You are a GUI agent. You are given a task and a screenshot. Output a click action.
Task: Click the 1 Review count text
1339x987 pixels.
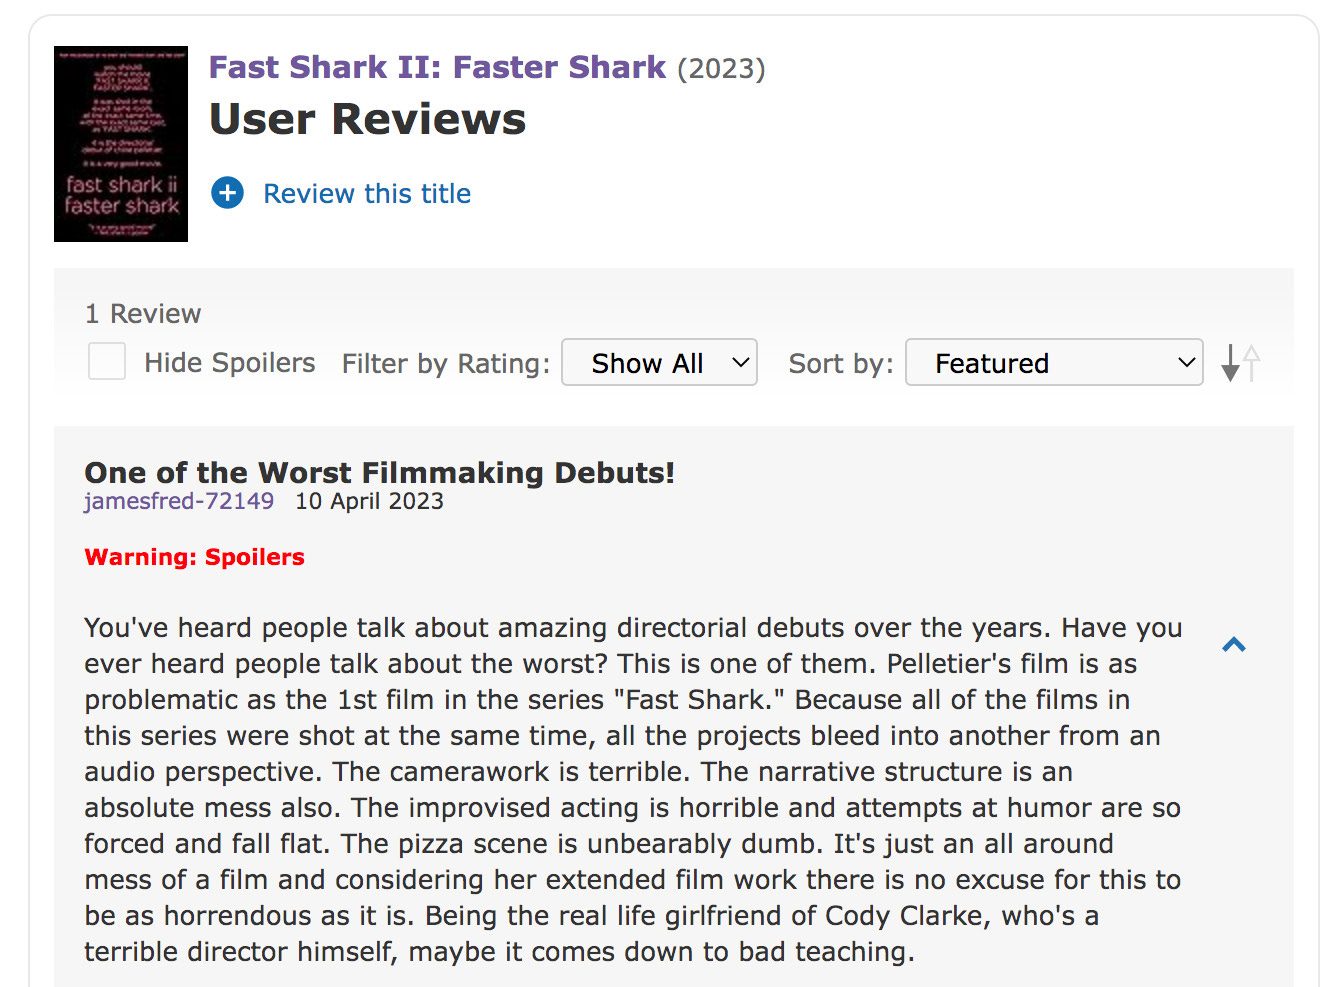tap(143, 314)
